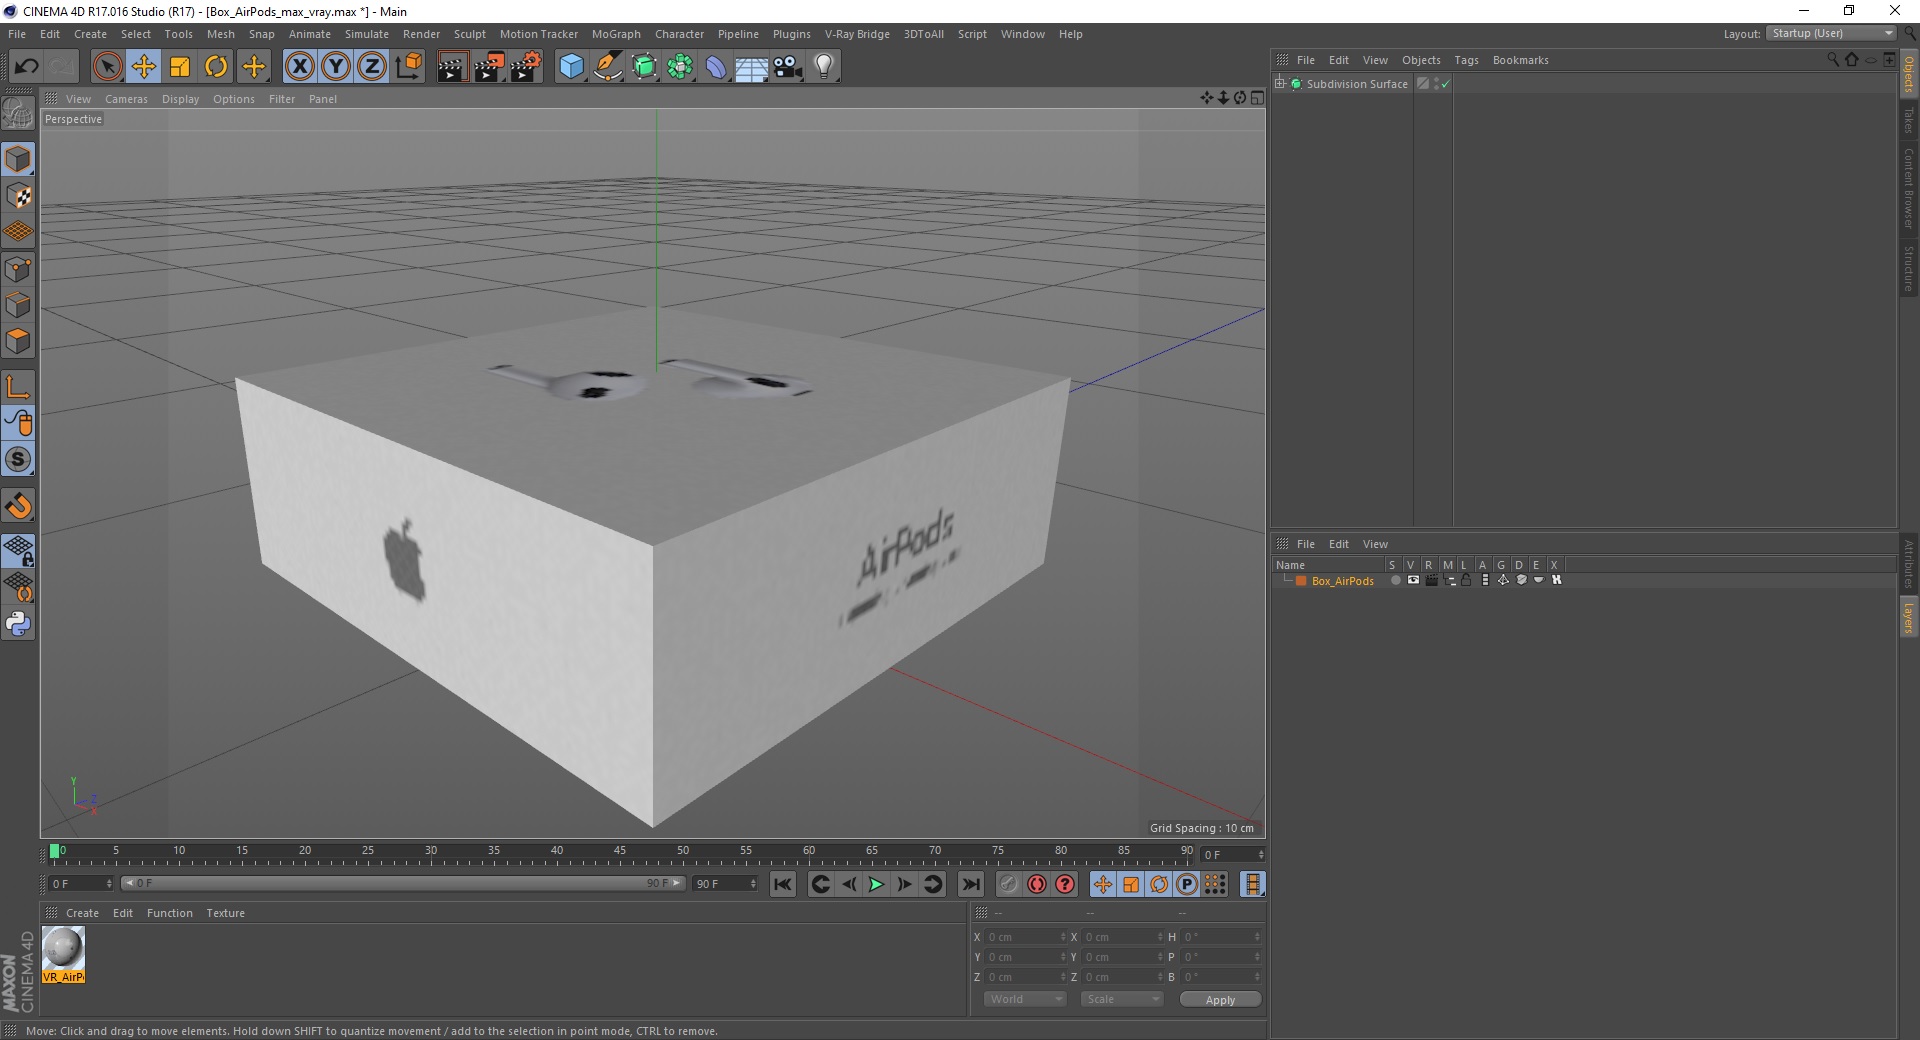Viewport: 1920px width, 1040px height.
Task: Click Render View clapperboard icon
Action: 452,67
